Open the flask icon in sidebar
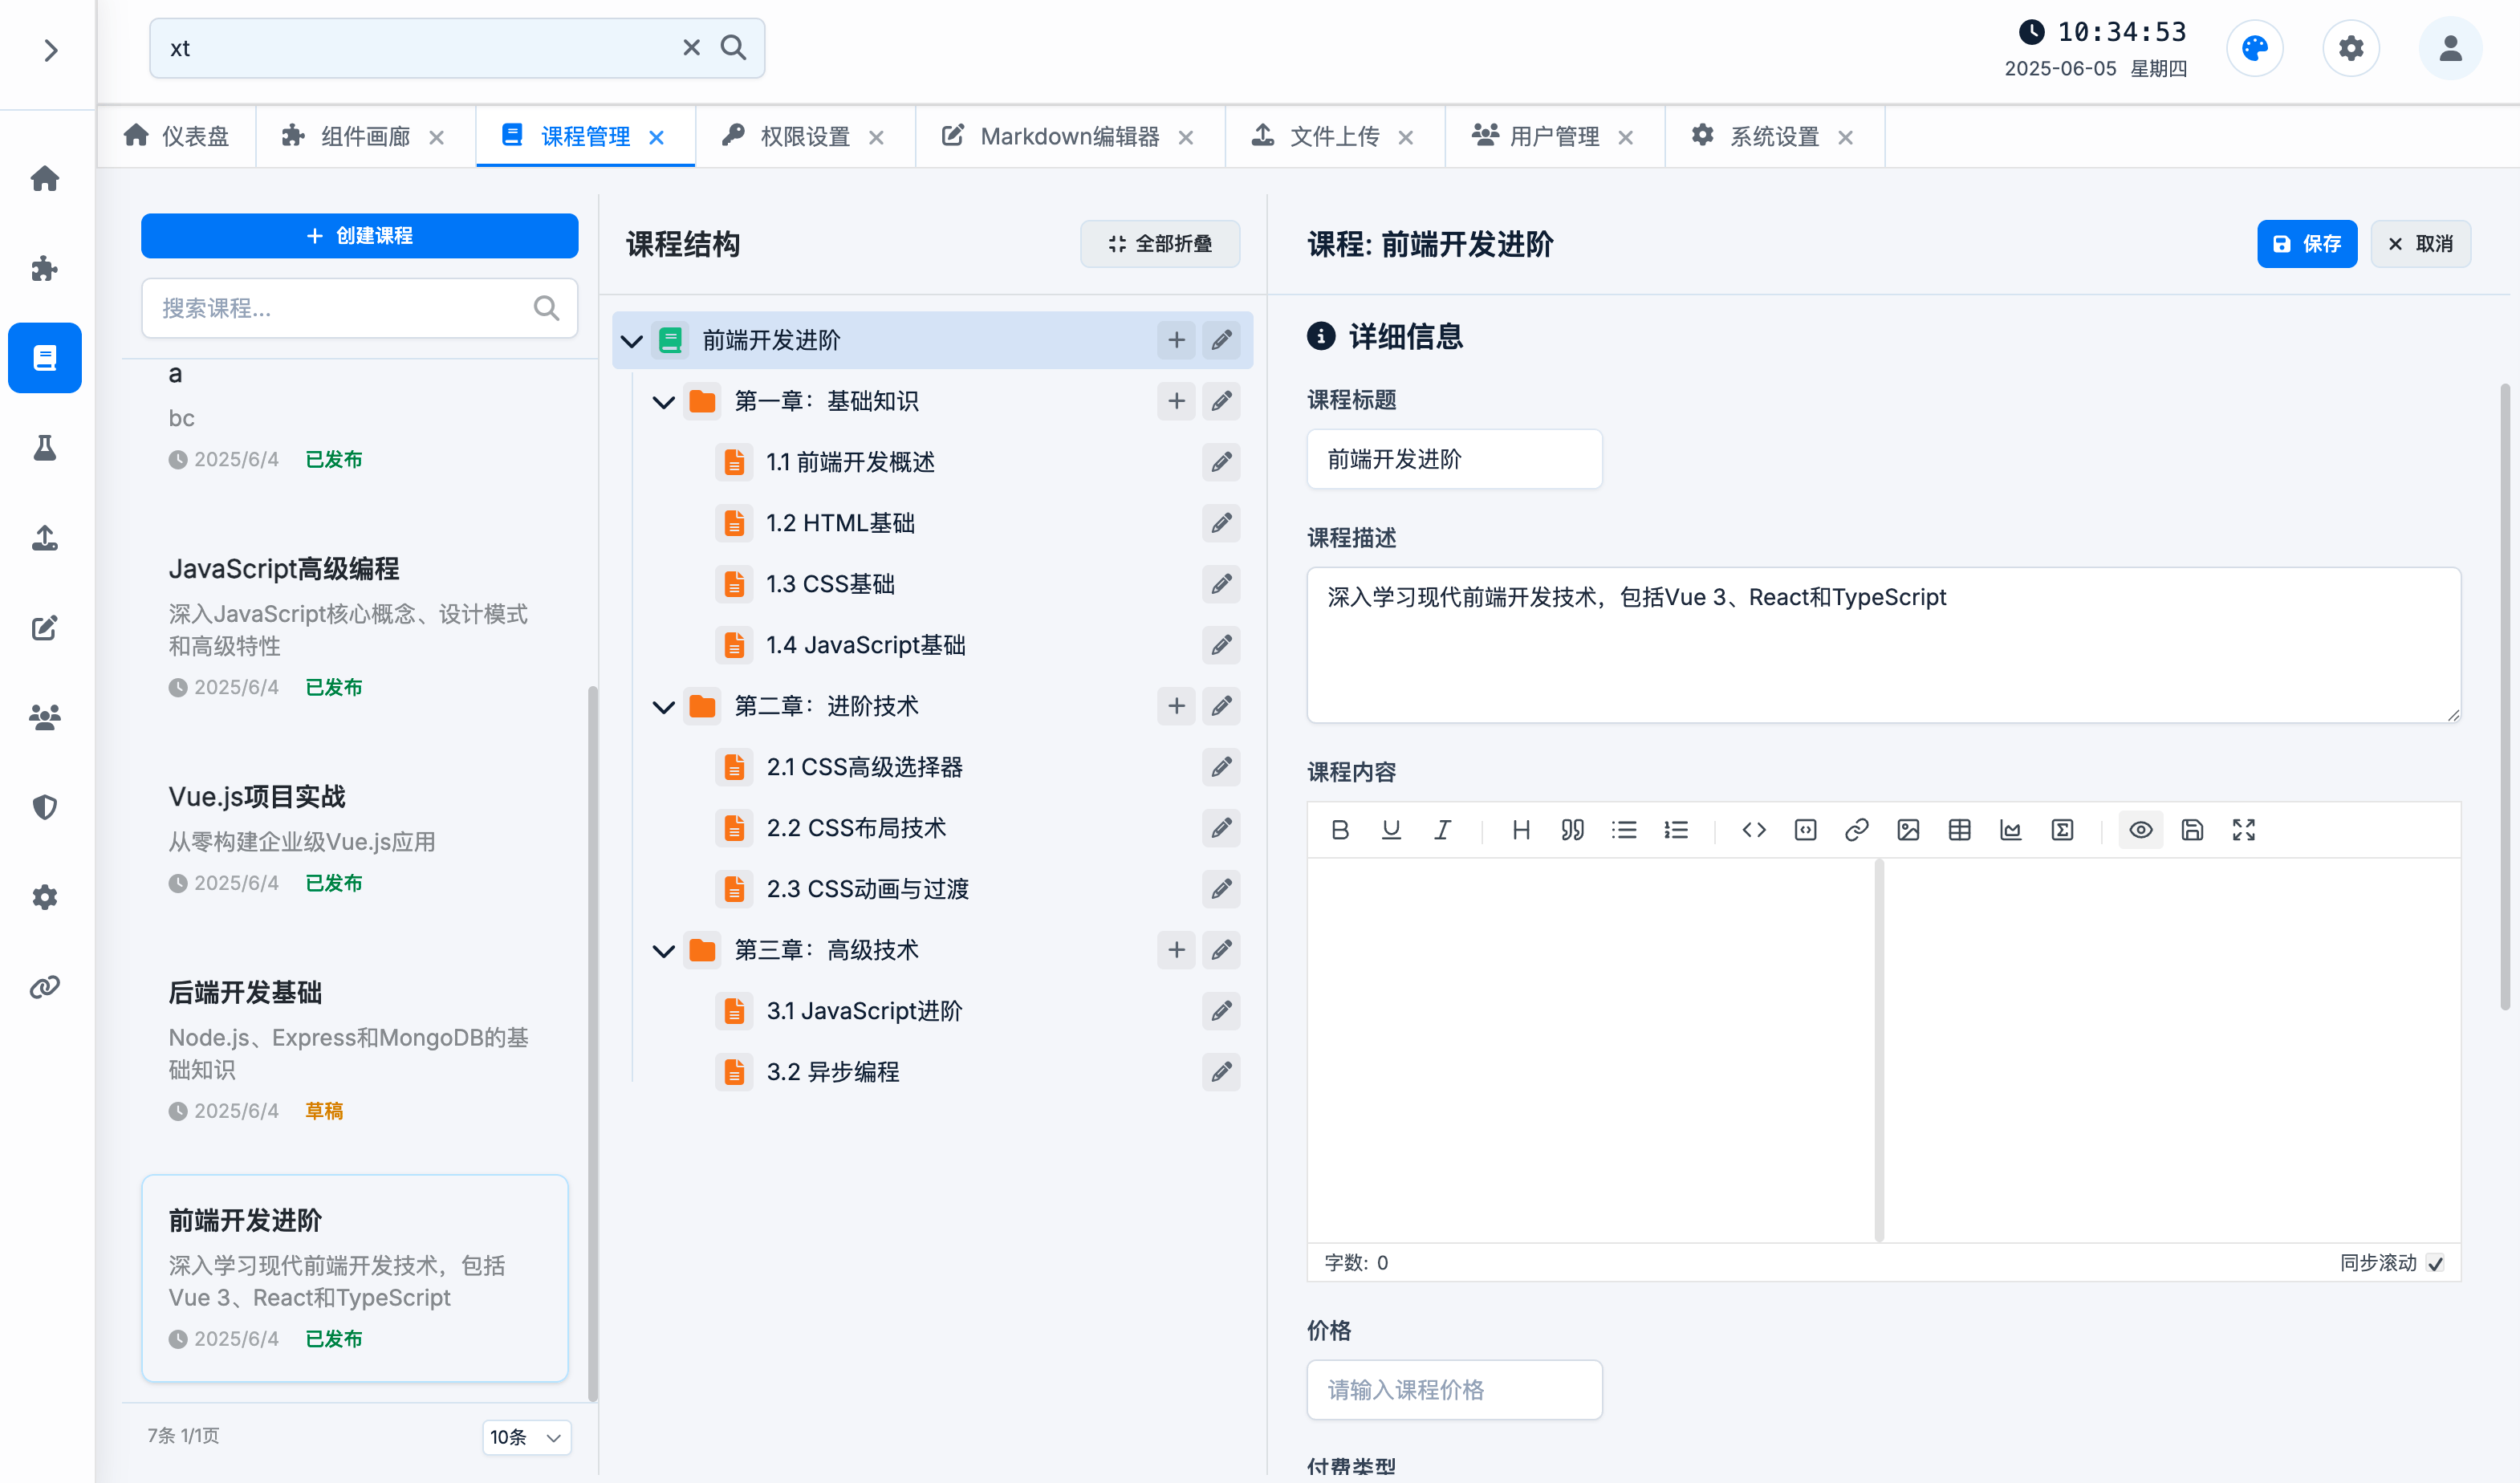 point(45,448)
